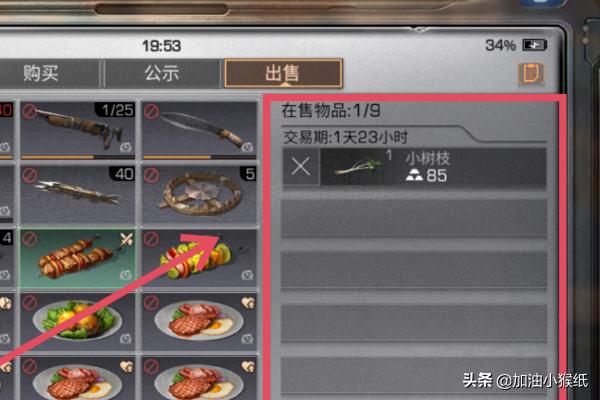Select the 出售 tab

283,73
